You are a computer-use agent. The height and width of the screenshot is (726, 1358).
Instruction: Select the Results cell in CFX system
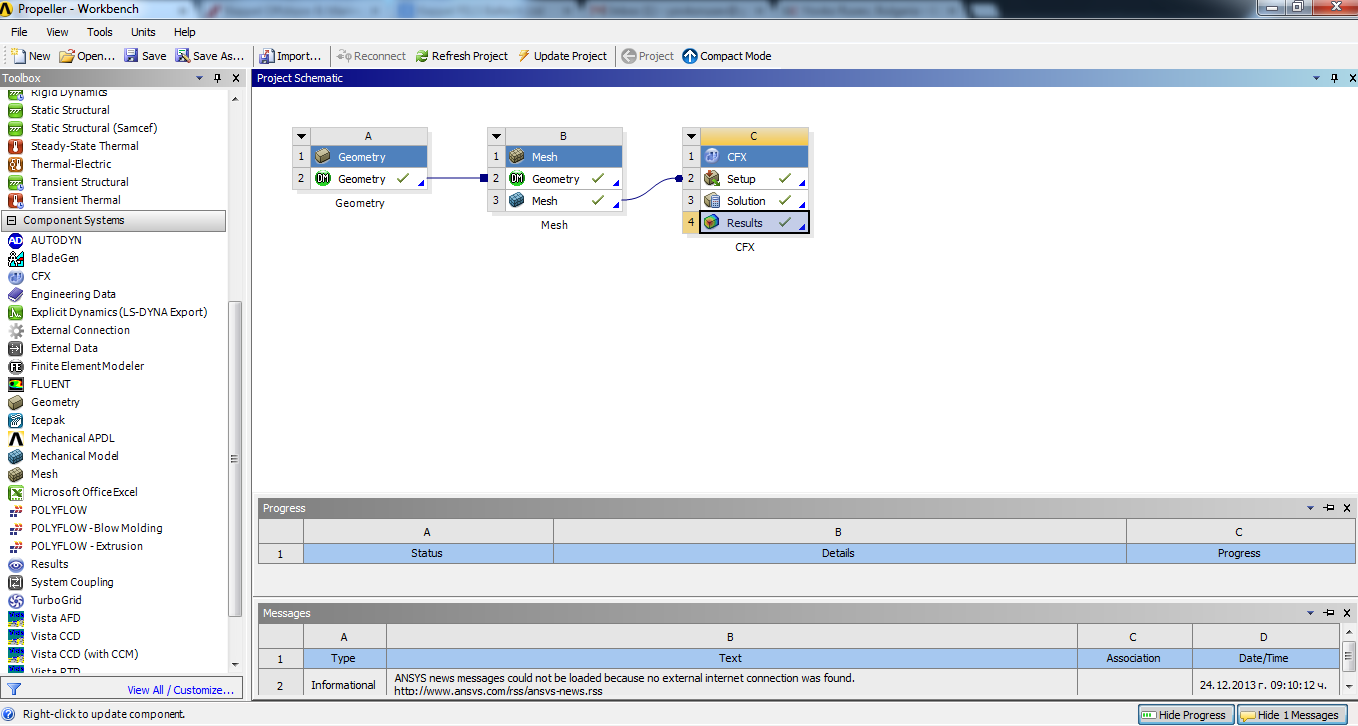point(754,223)
